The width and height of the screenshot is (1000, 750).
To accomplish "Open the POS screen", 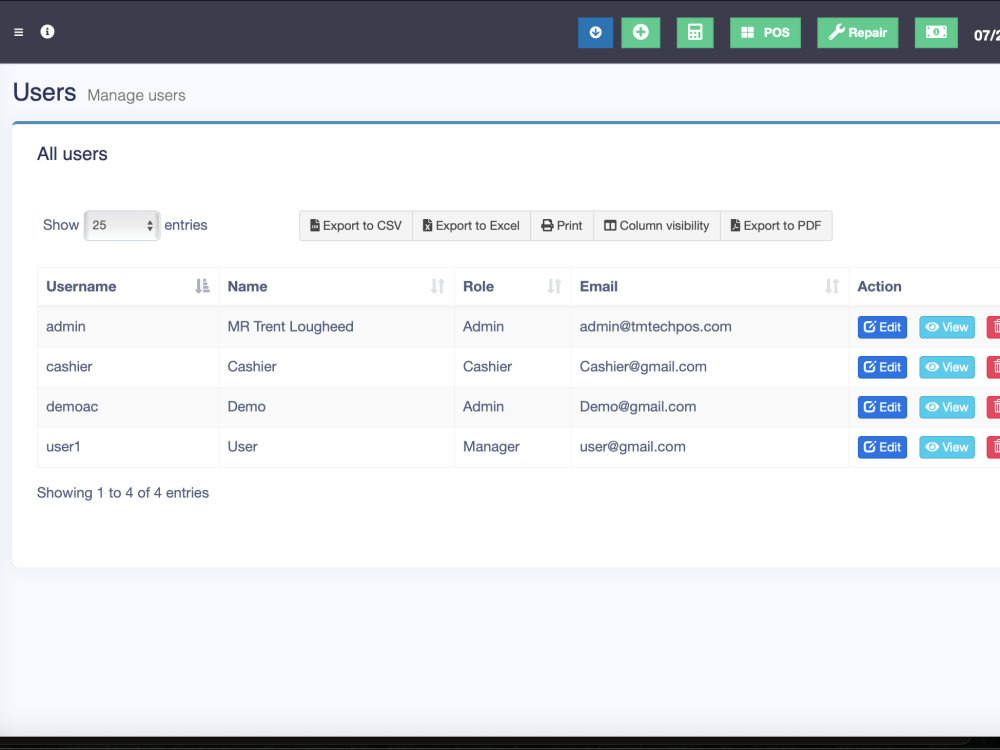I will pyautogui.click(x=765, y=33).
